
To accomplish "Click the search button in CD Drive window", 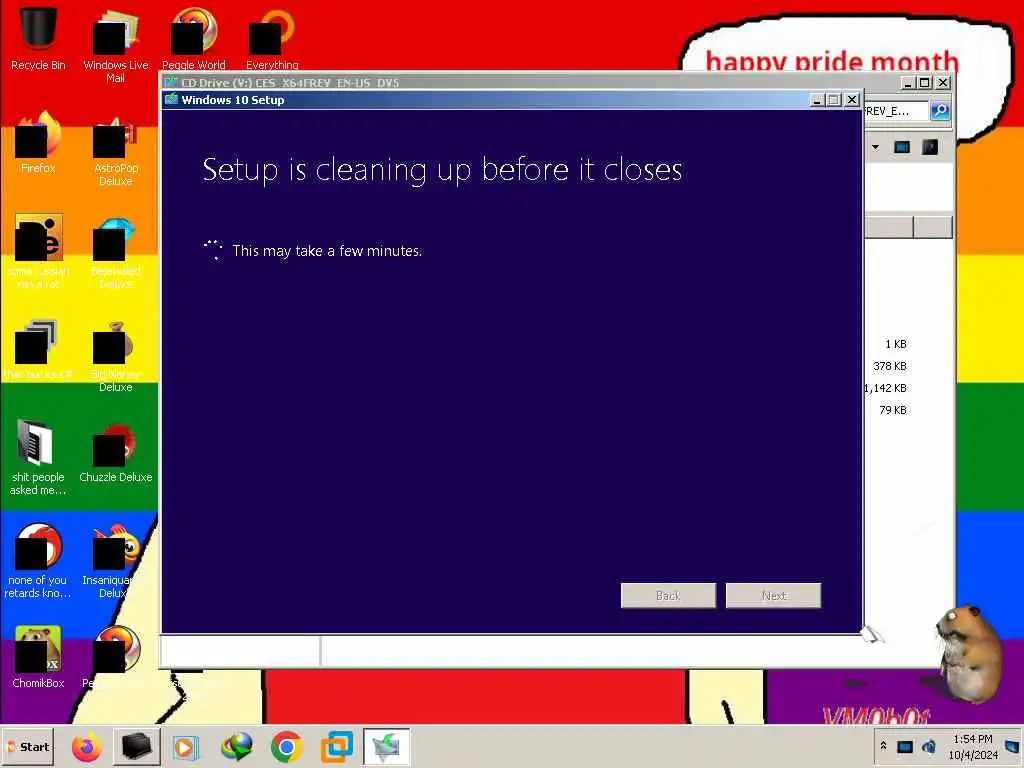I will point(940,111).
